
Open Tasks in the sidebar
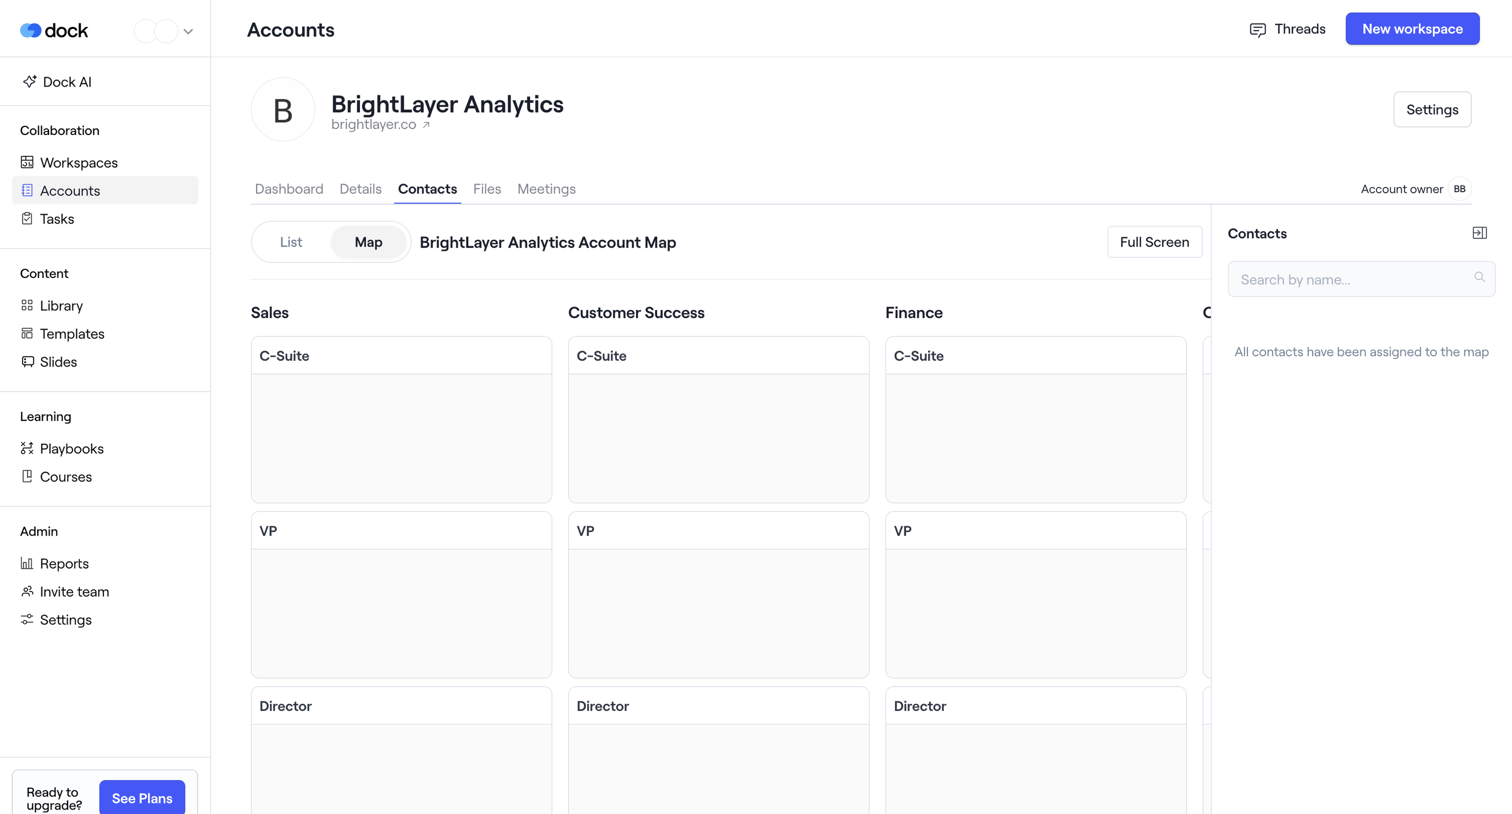click(x=105, y=218)
